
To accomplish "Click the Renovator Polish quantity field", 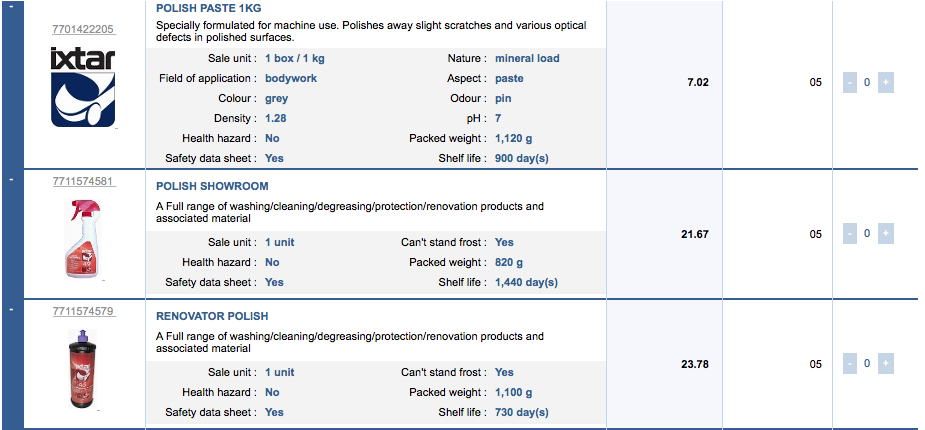I will (x=867, y=363).
